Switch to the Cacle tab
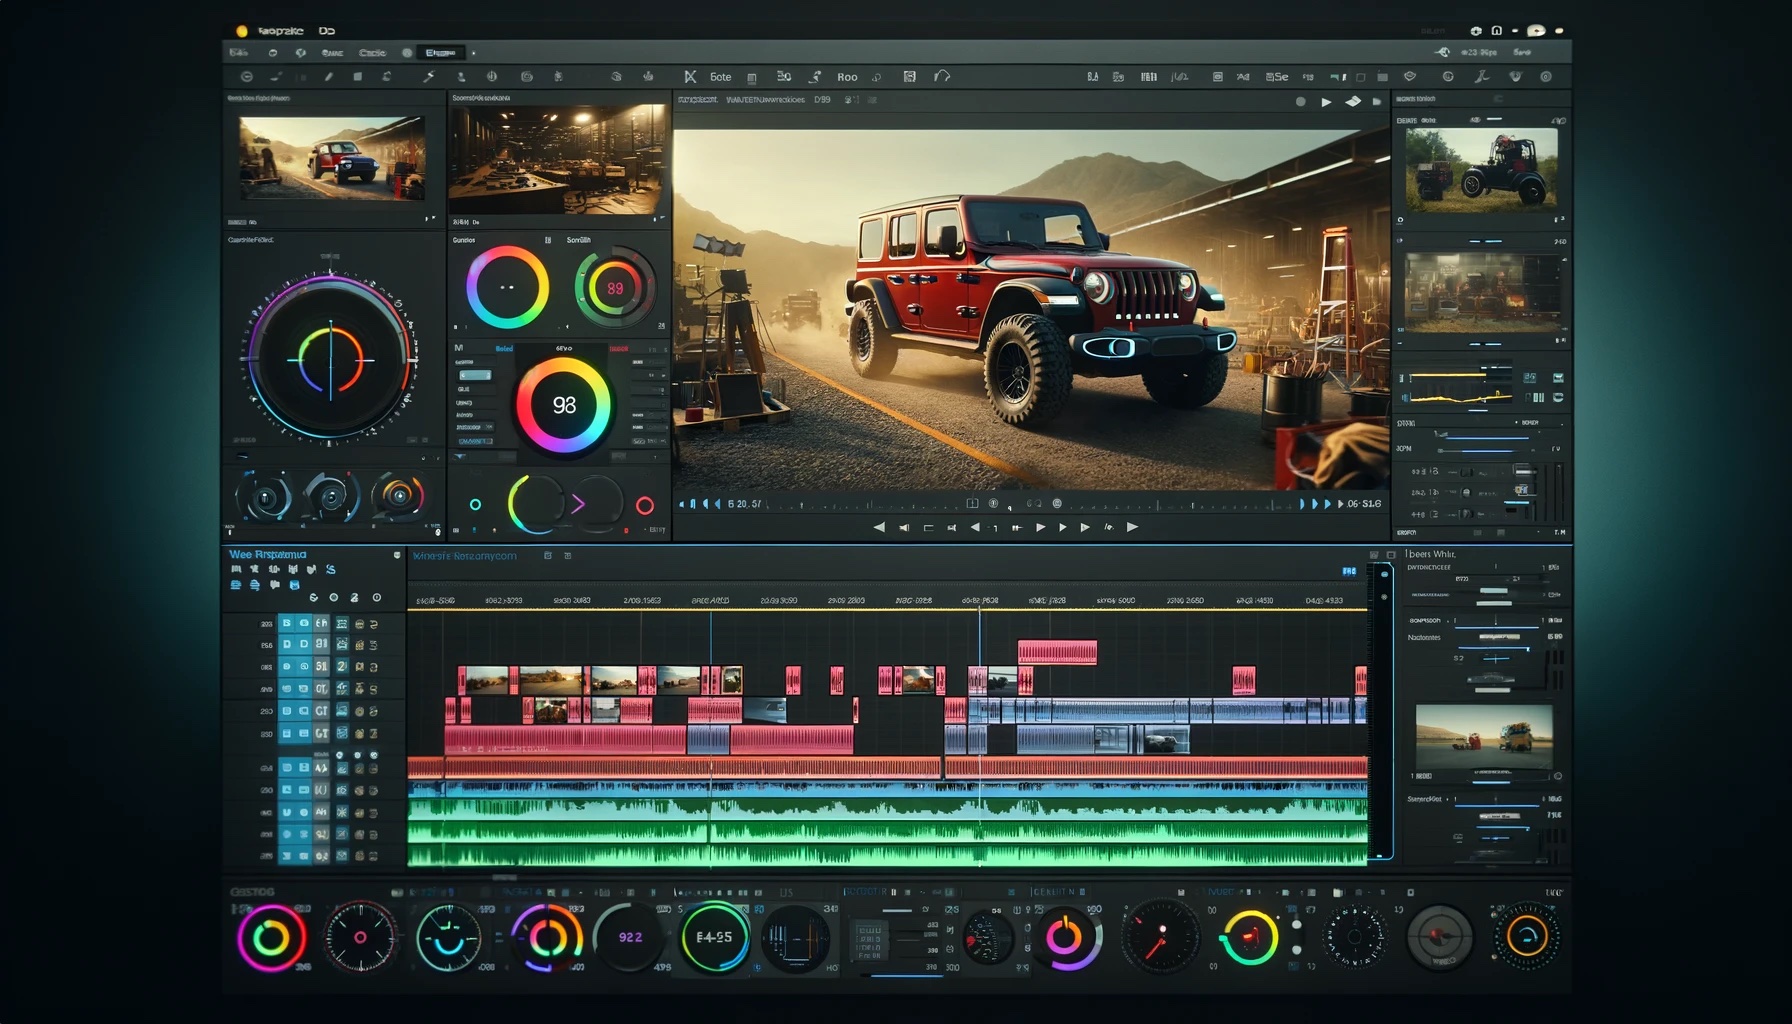The height and width of the screenshot is (1024, 1792). (372, 53)
